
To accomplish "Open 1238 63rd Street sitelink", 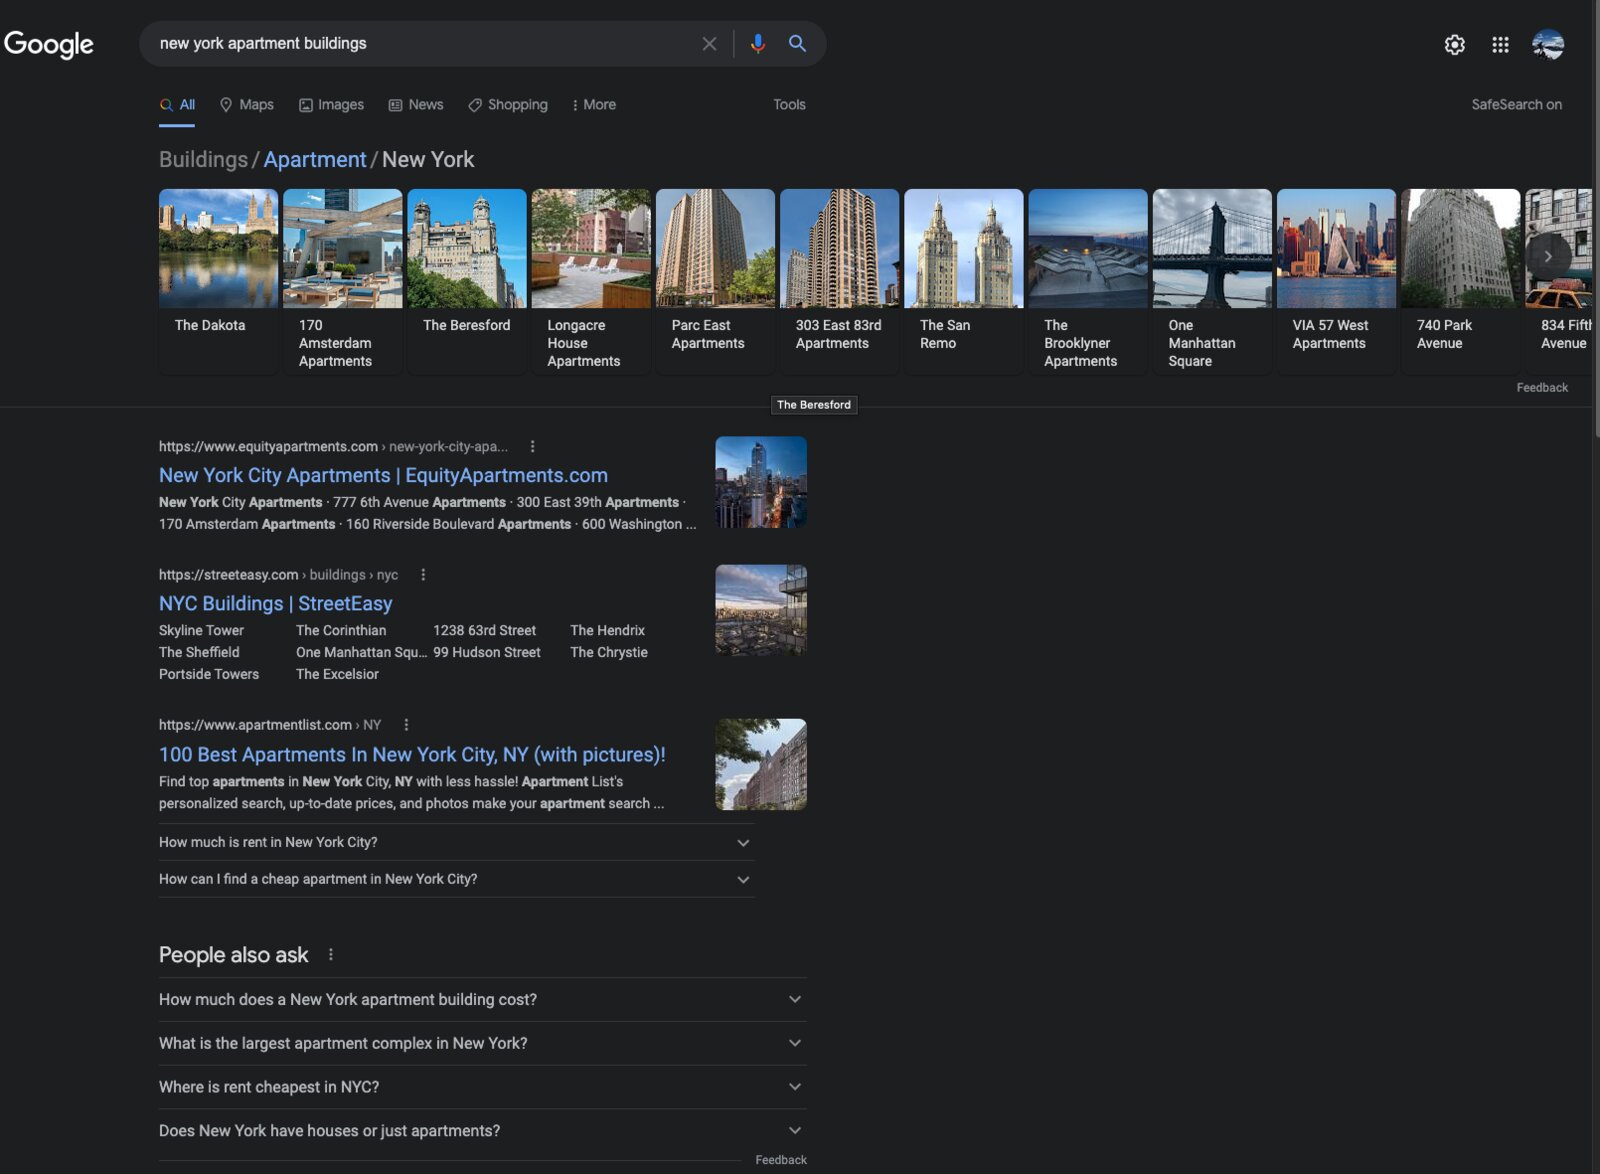I will coord(484,631).
